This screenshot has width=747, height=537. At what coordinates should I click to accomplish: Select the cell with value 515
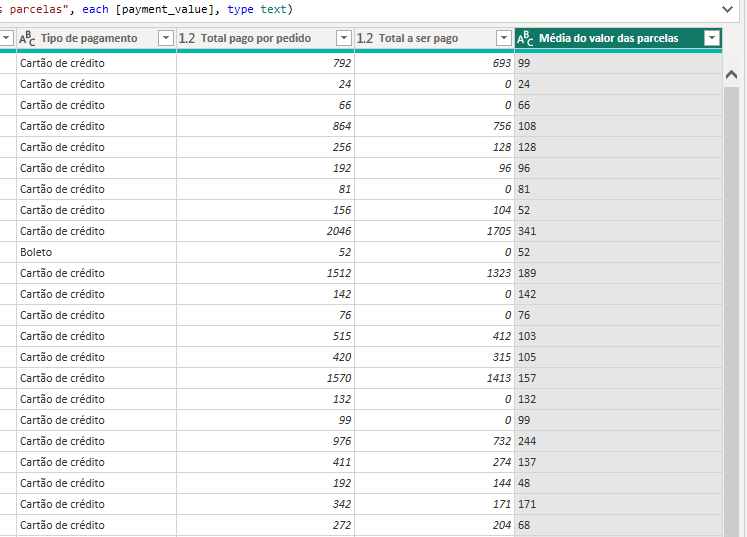click(x=265, y=336)
